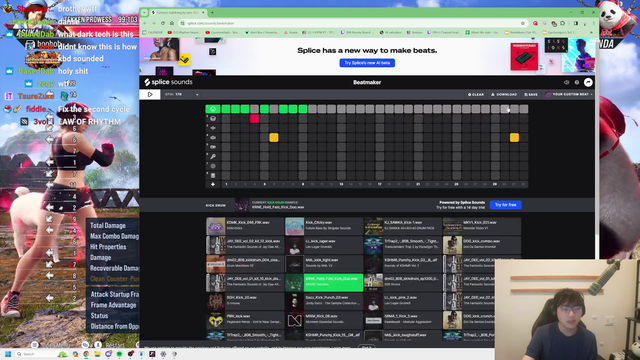Image resolution: width=640 pixels, height=360 pixels.
Task: Select the seventh track instrument icon
Action: click(x=213, y=166)
